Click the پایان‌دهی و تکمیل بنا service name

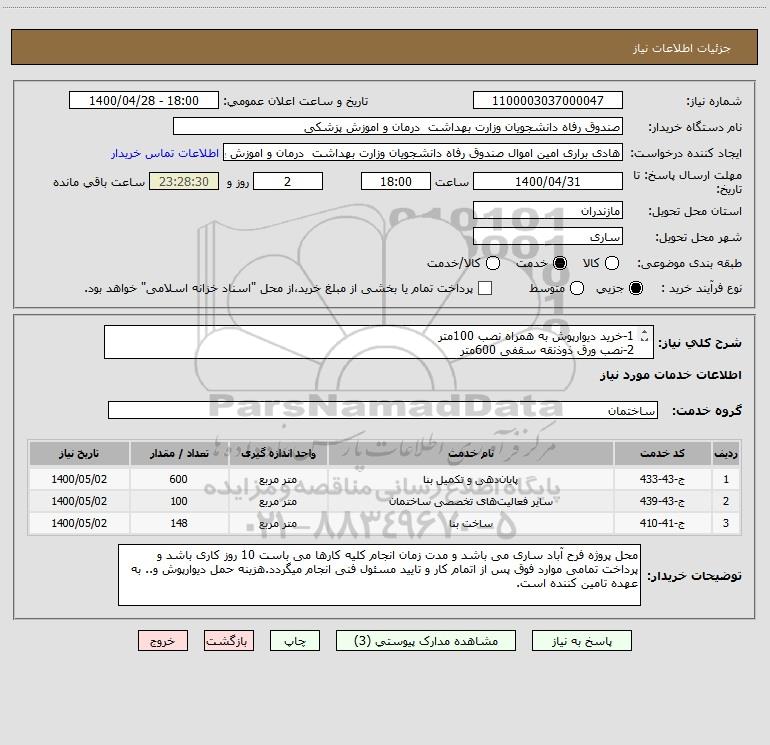coord(470,479)
